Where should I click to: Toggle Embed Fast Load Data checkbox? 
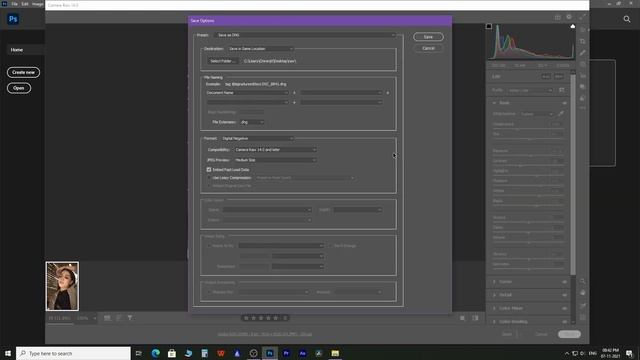(209, 169)
